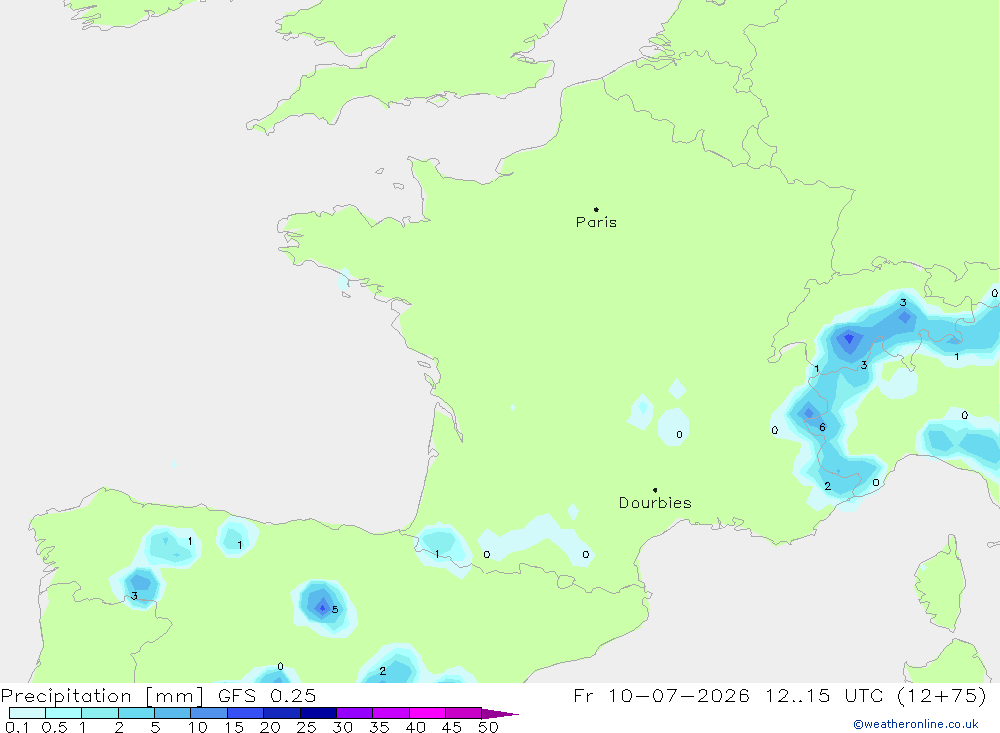Click the '12..15 UTC (12+75)' time text
The height and width of the screenshot is (733, 1000).
[x=876, y=695]
